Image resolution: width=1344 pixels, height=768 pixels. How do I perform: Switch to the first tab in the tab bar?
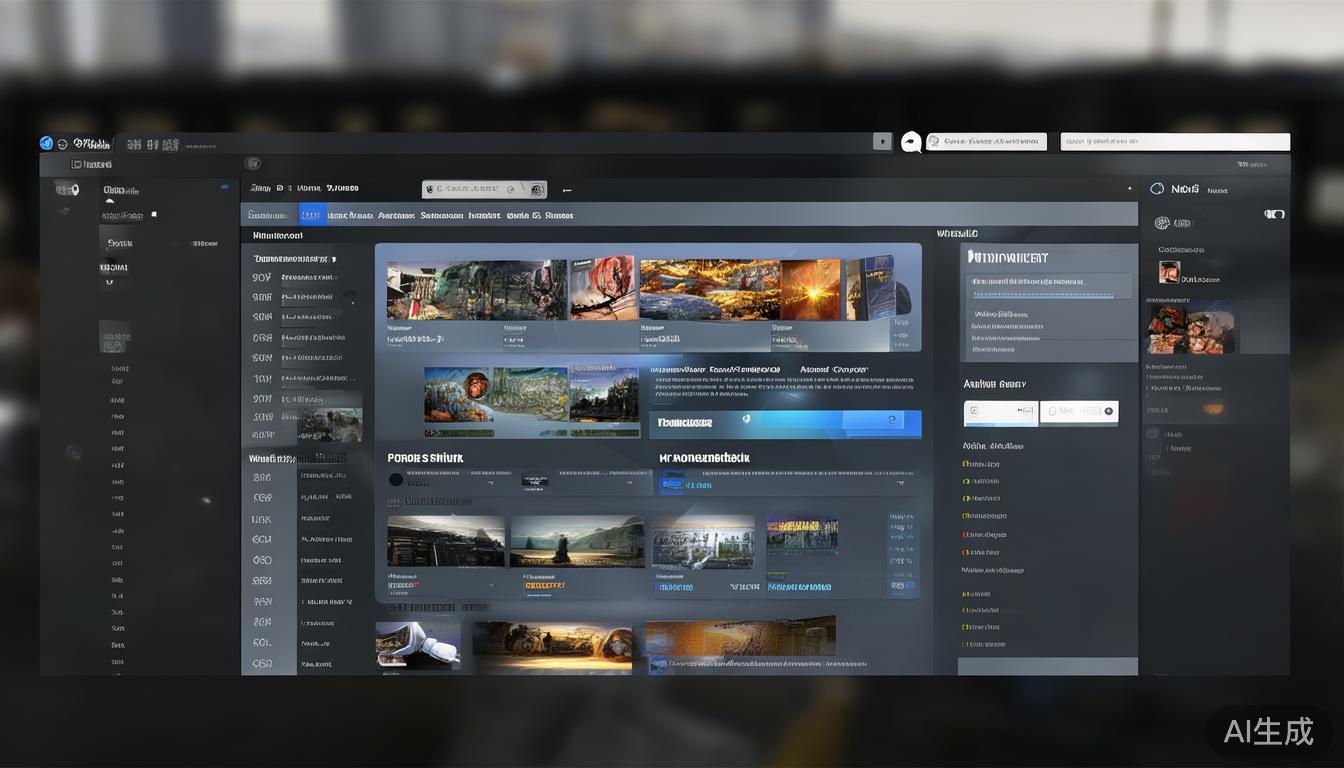(267, 215)
